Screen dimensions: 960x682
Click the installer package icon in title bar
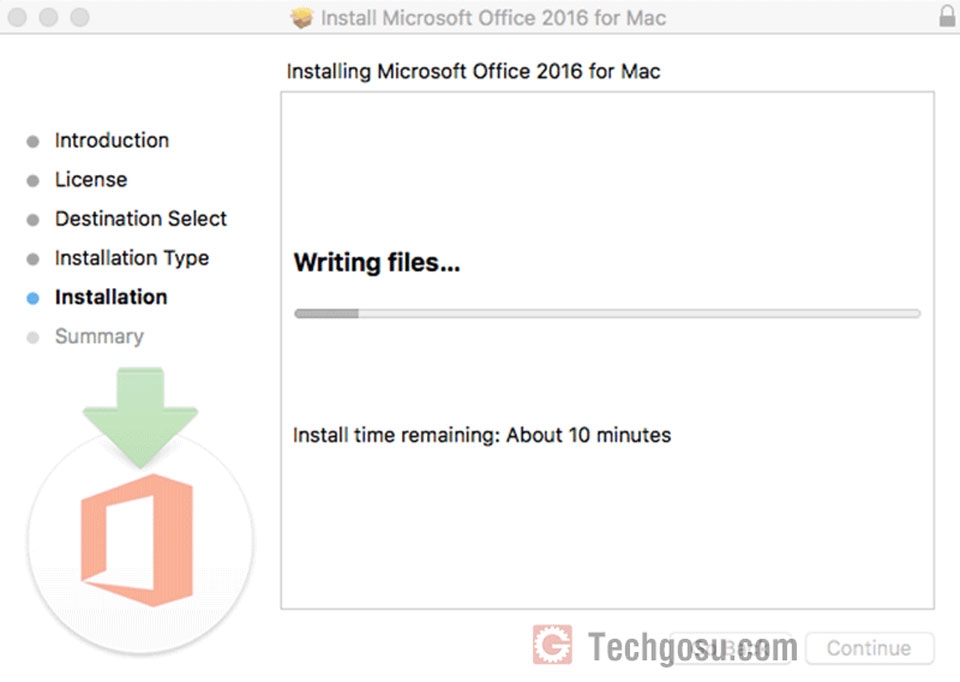(301, 17)
